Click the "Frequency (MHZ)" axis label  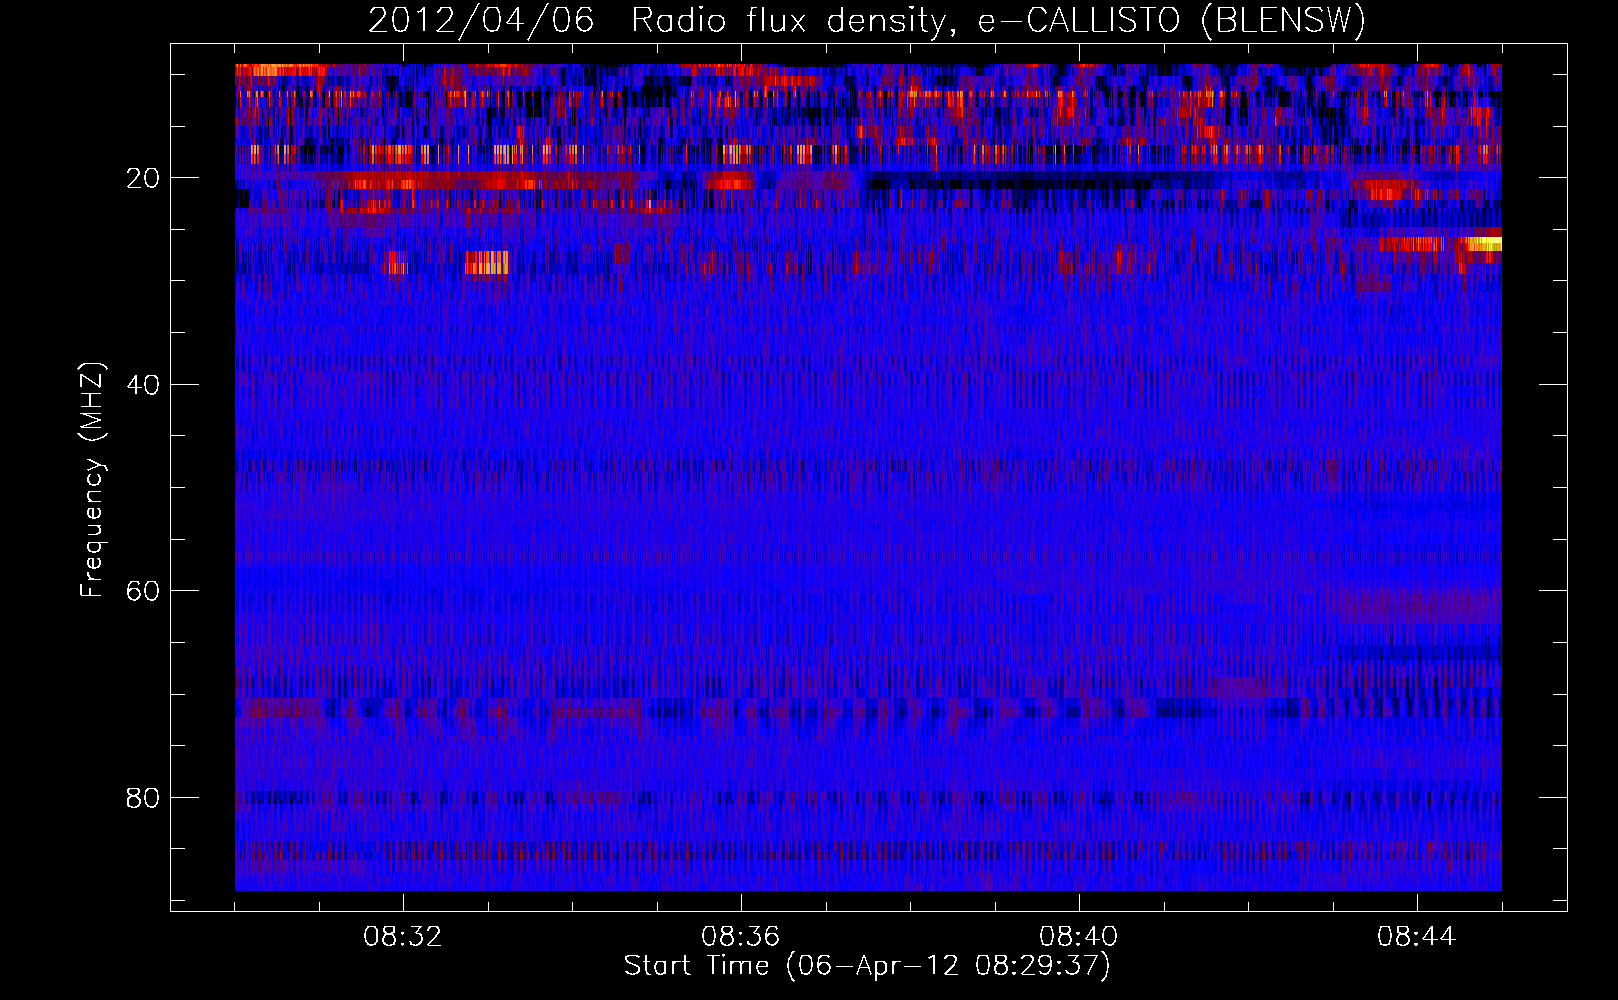pos(92,480)
